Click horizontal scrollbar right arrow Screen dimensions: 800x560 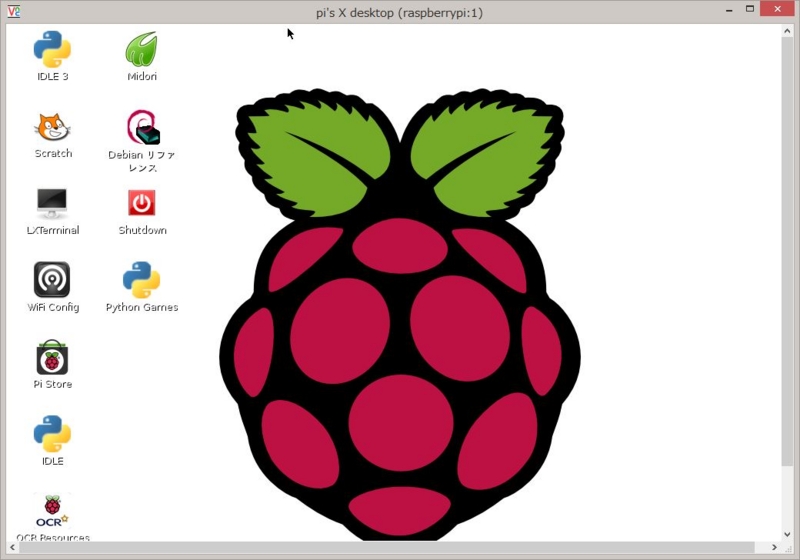click(x=774, y=547)
